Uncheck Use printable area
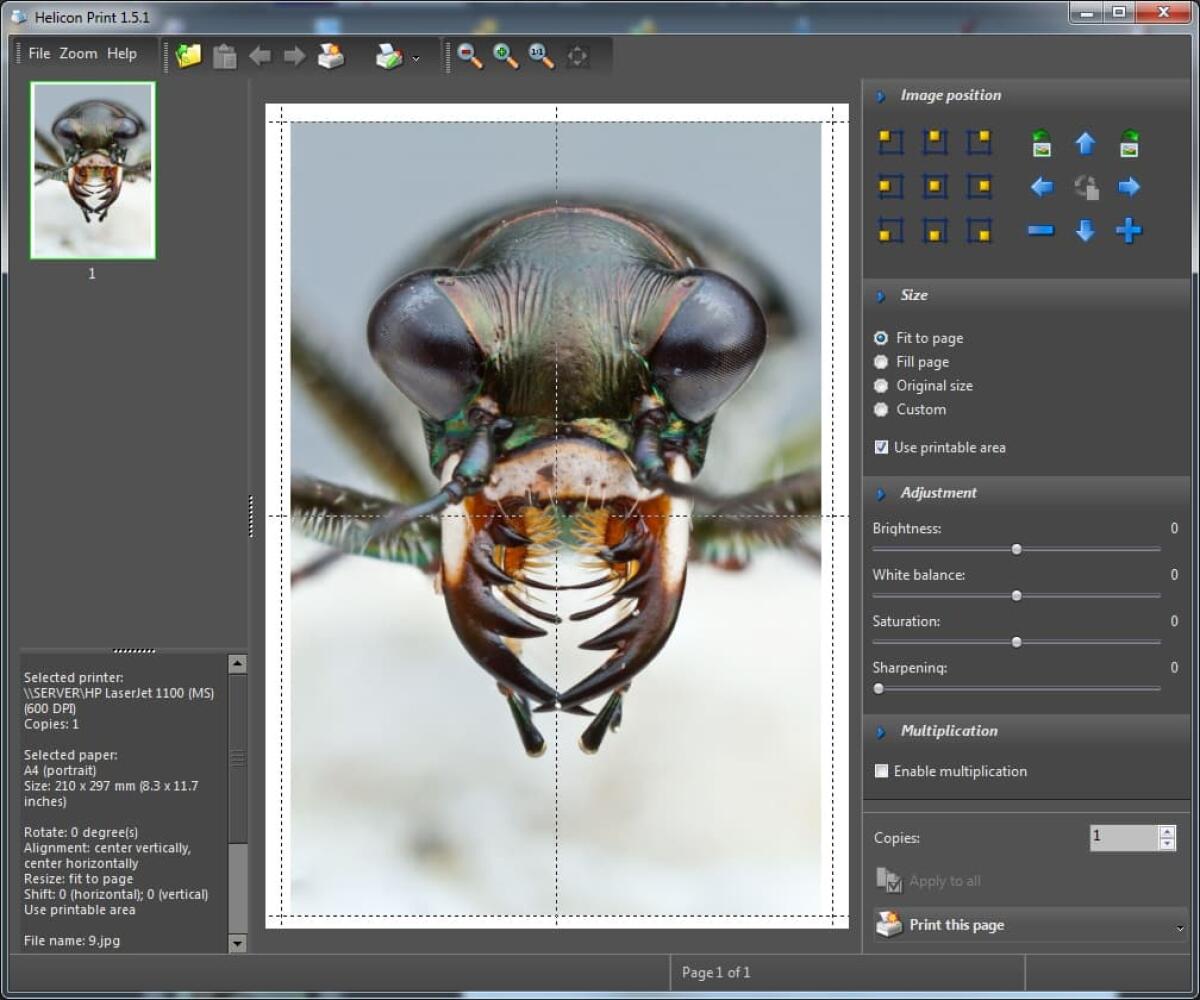 pyautogui.click(x=881, y=447)
